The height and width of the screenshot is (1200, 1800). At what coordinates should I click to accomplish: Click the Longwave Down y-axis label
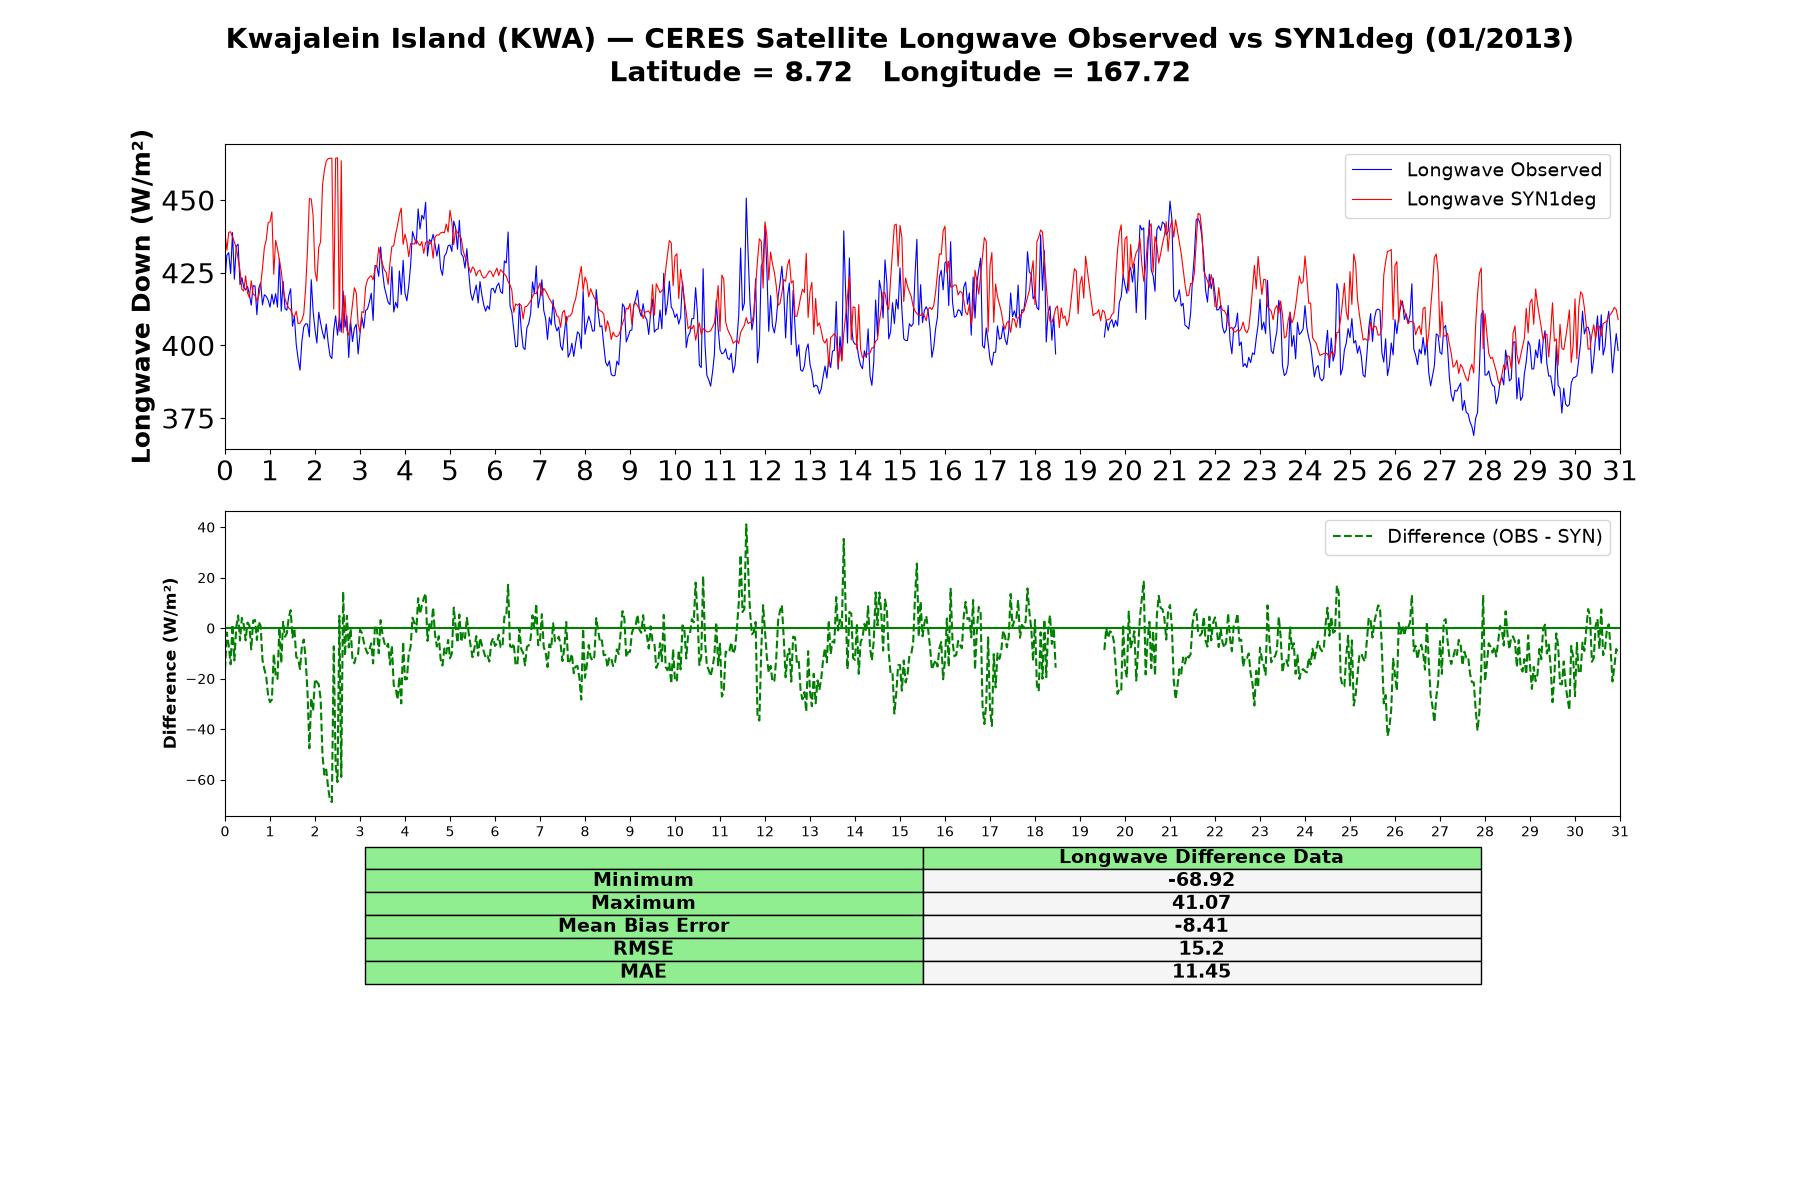(142, 296)
